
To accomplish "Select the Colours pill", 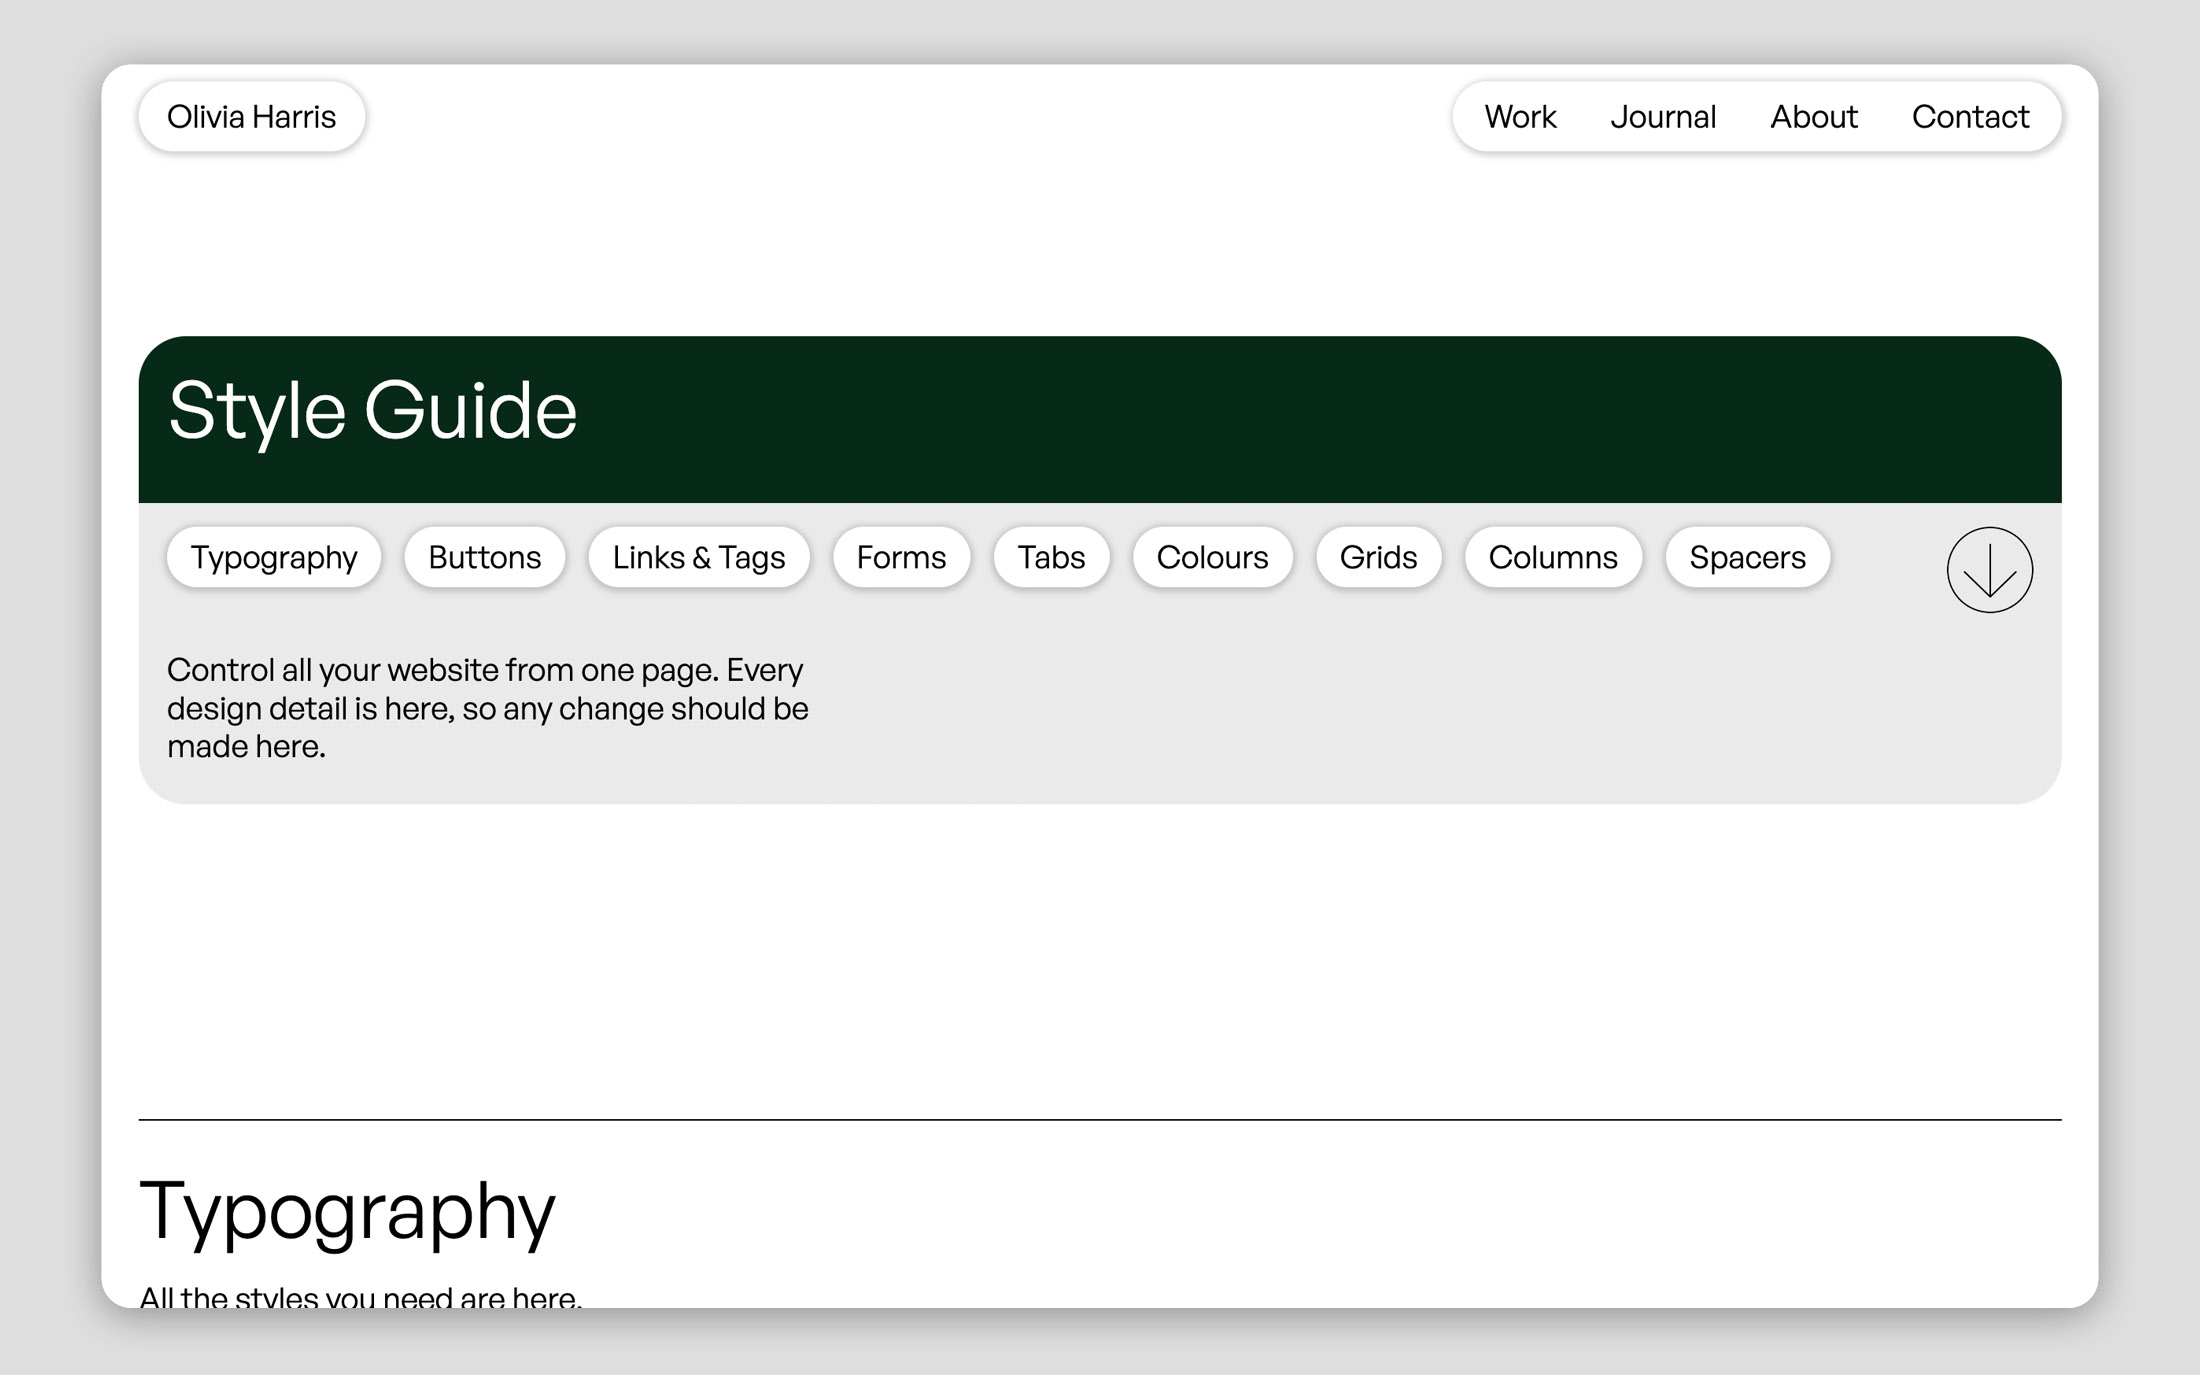I will pos(1212,557).
